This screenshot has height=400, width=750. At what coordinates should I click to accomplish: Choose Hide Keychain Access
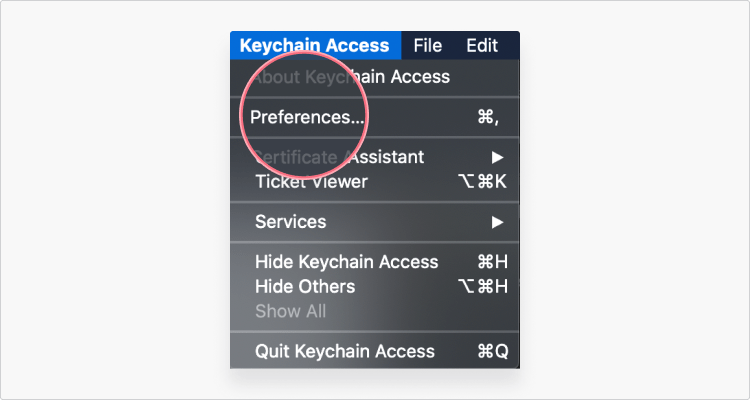[x=375, y=262]
